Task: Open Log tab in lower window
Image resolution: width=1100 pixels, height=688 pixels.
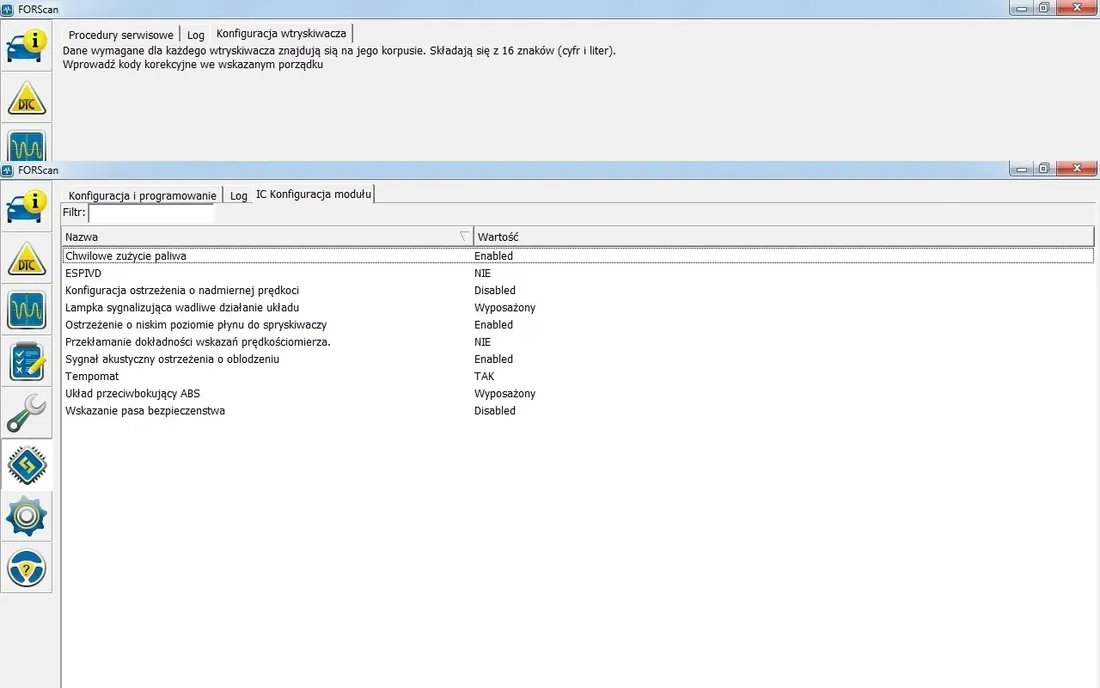Action: tap(239, 196)
